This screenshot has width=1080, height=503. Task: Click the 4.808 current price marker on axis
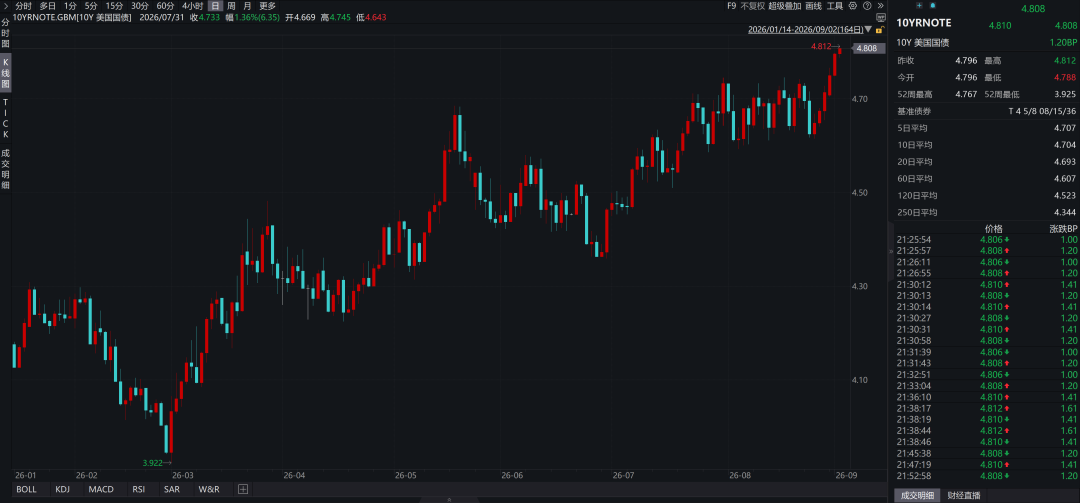click(869, 49)
